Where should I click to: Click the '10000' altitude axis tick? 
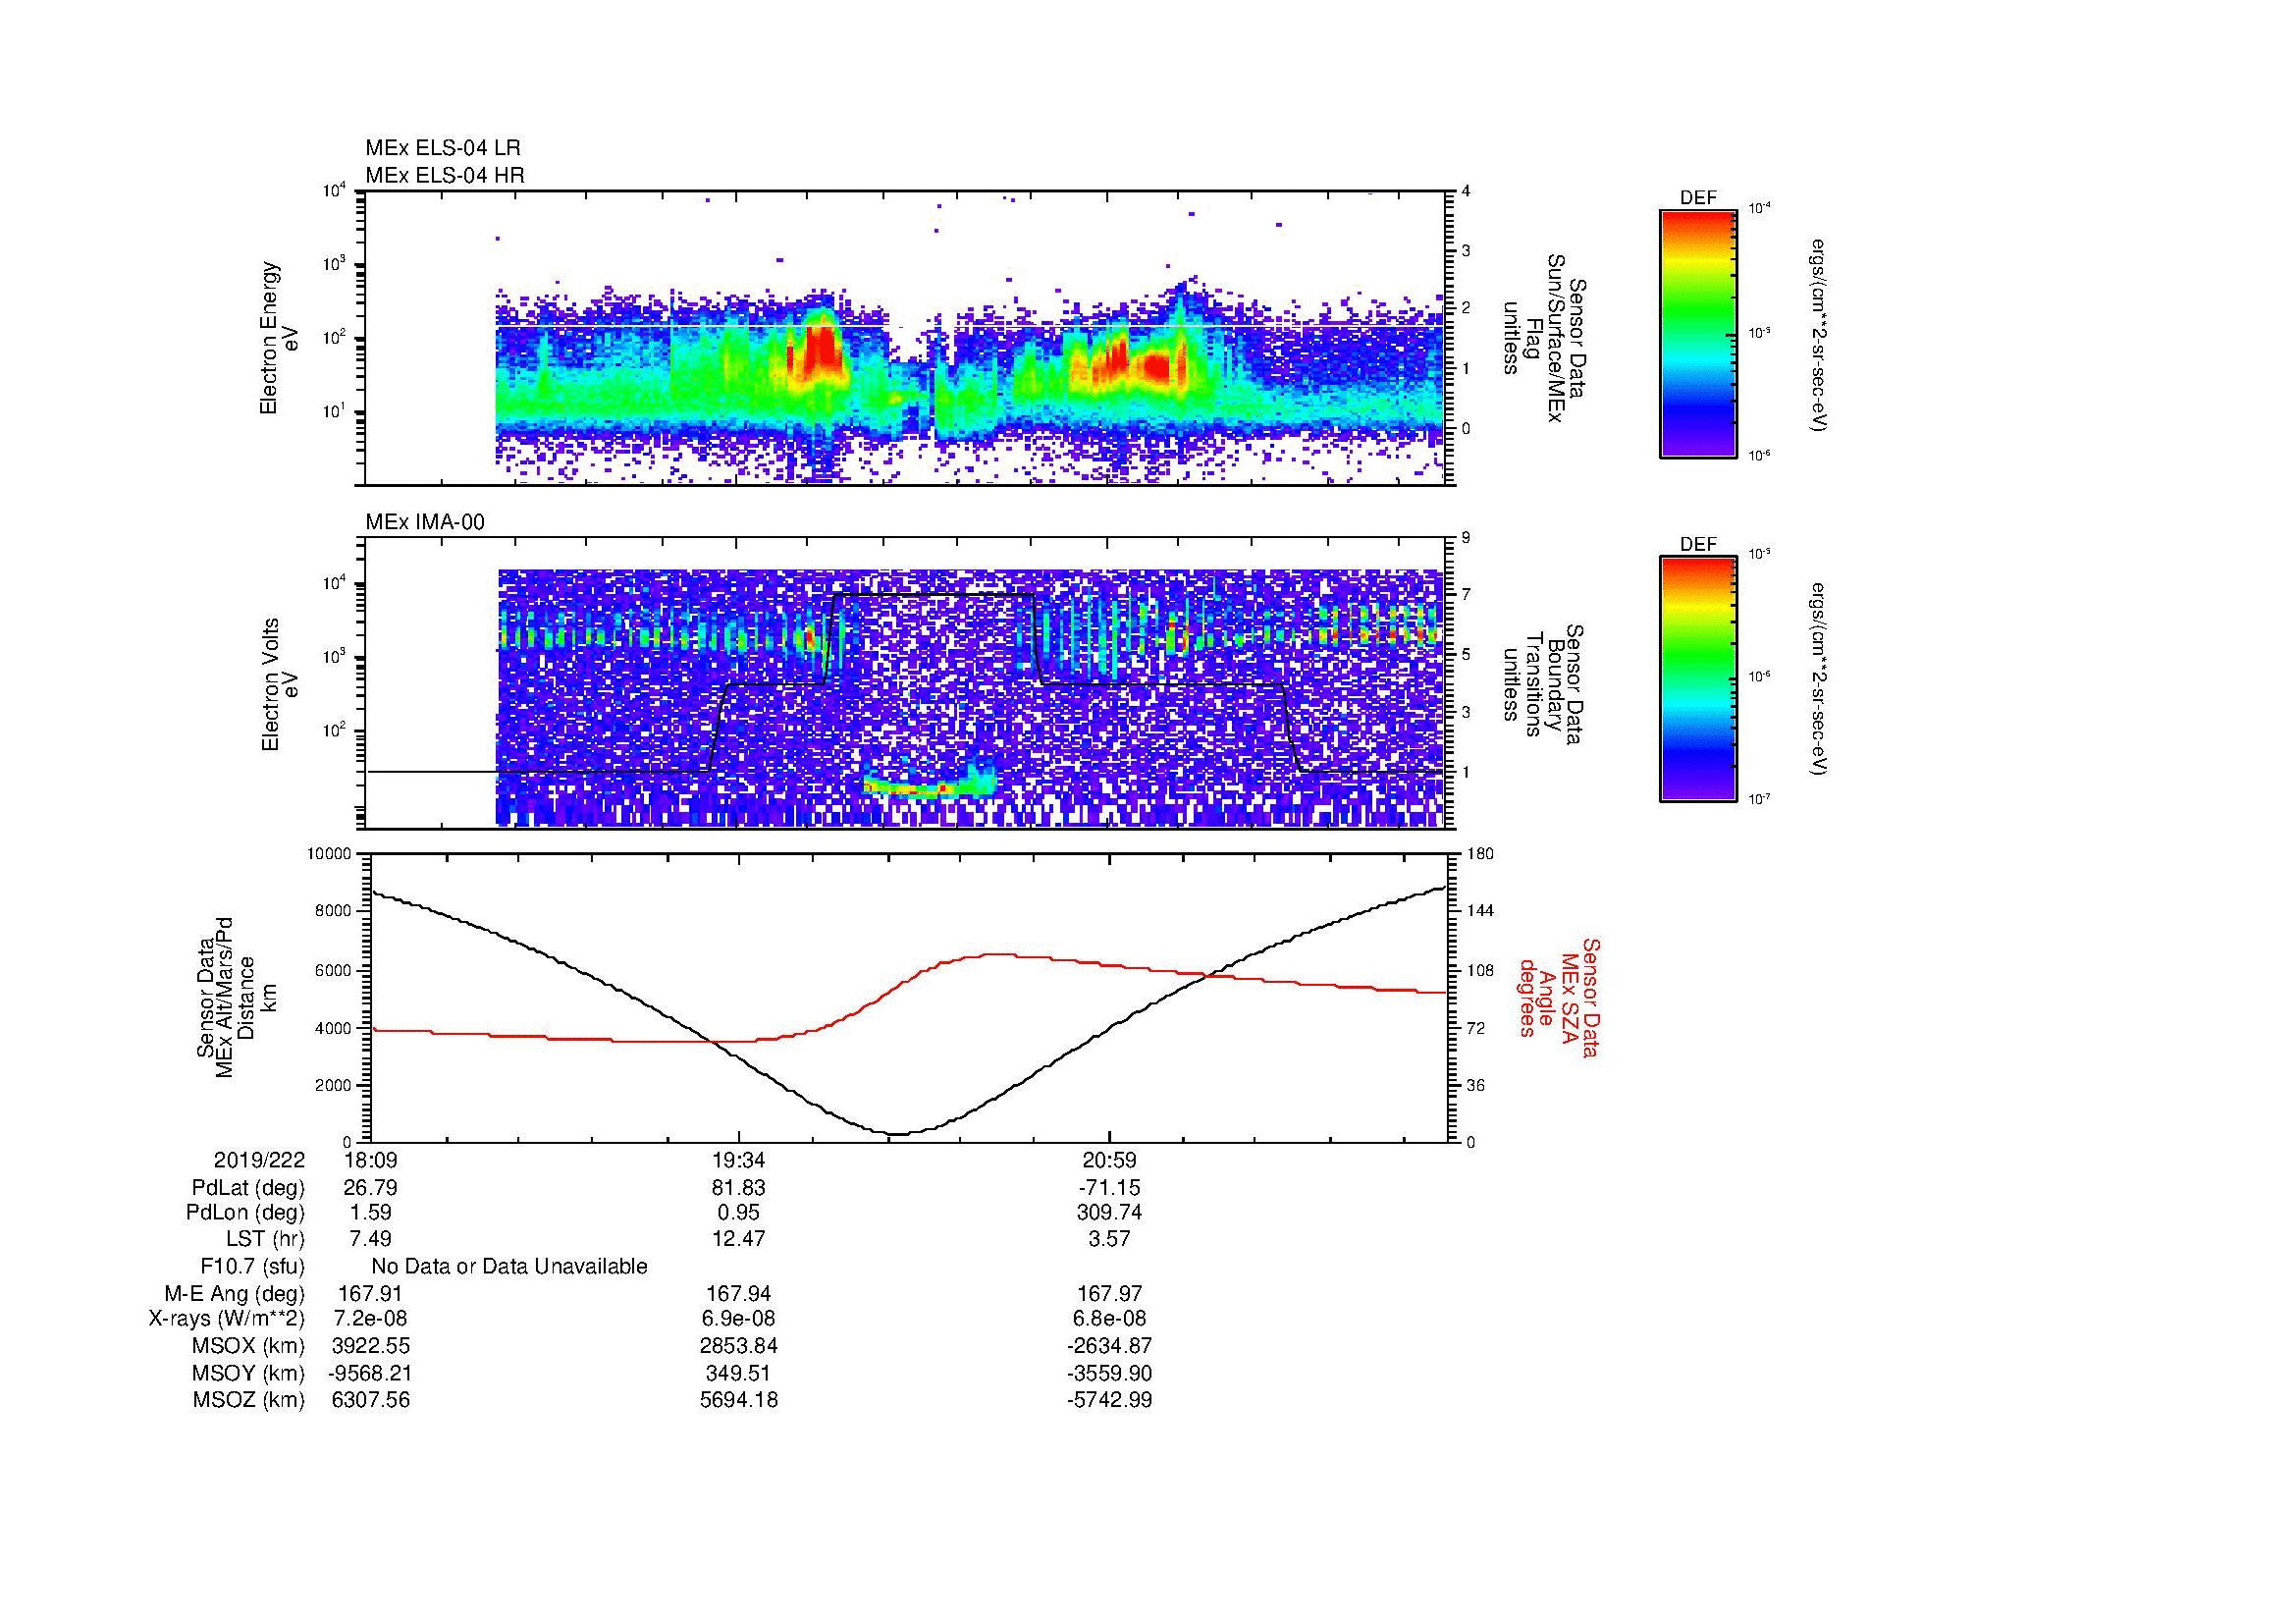[x=329, y=855]
